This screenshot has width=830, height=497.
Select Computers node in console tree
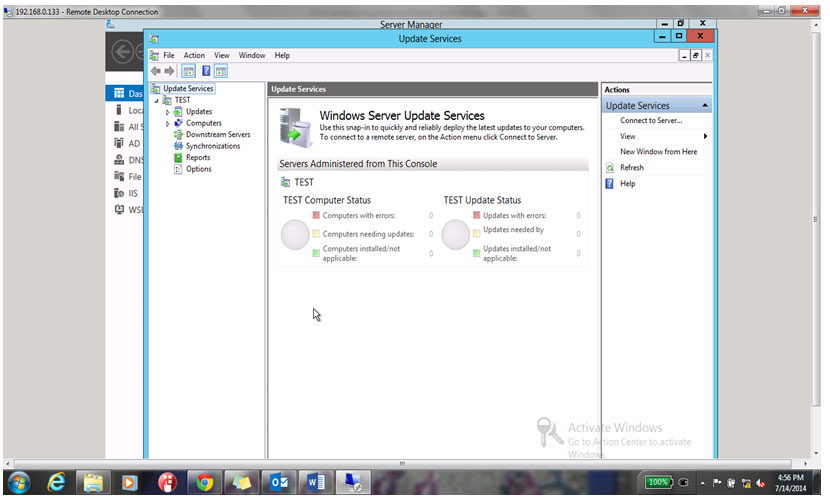point(204,123)
